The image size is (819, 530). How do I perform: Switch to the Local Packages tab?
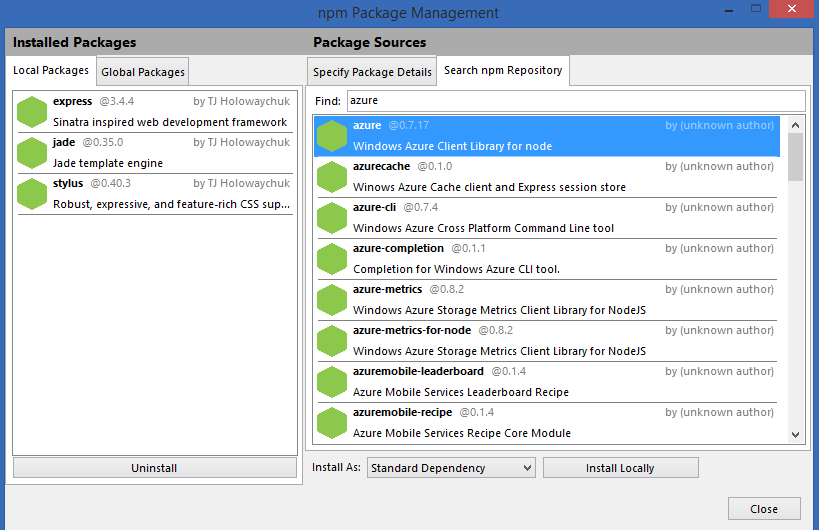pyautogui.click(x=51, y=70)
